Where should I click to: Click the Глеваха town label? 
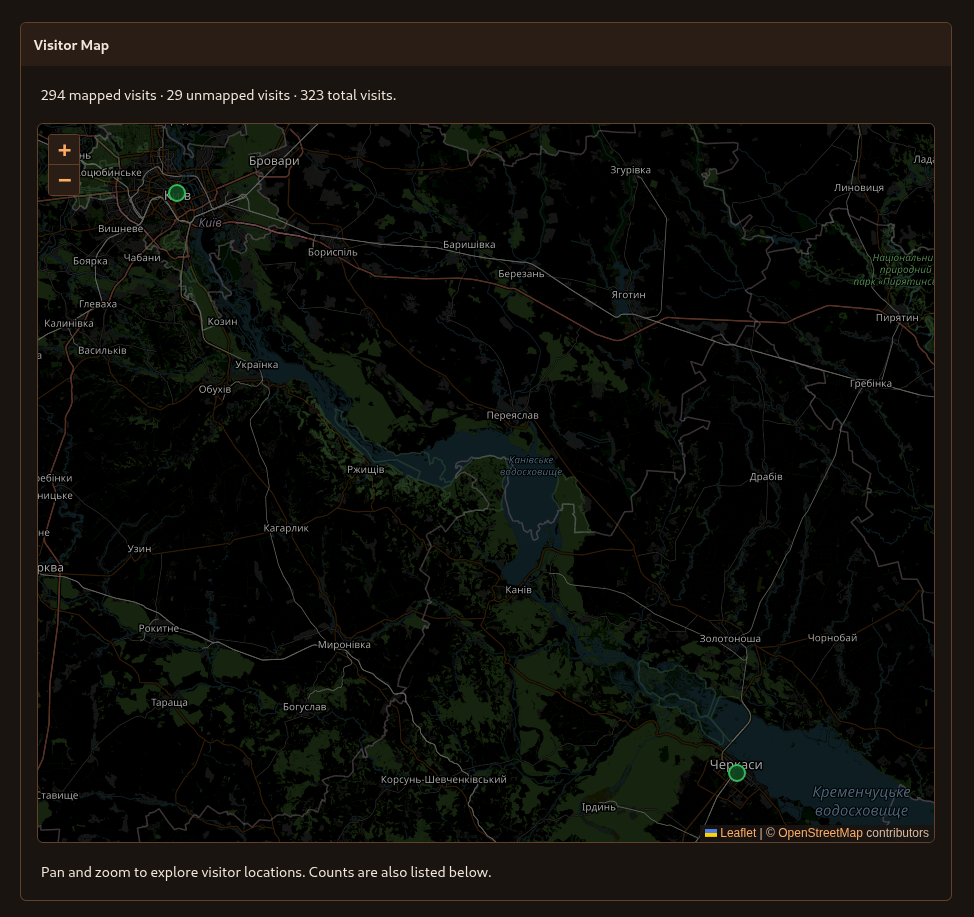(98, 304)
